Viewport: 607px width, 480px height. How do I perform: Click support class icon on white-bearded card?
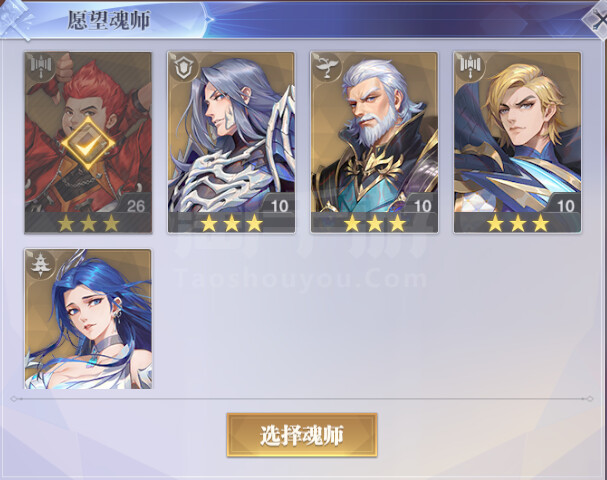pyautogui.click(x=326, y=67)
